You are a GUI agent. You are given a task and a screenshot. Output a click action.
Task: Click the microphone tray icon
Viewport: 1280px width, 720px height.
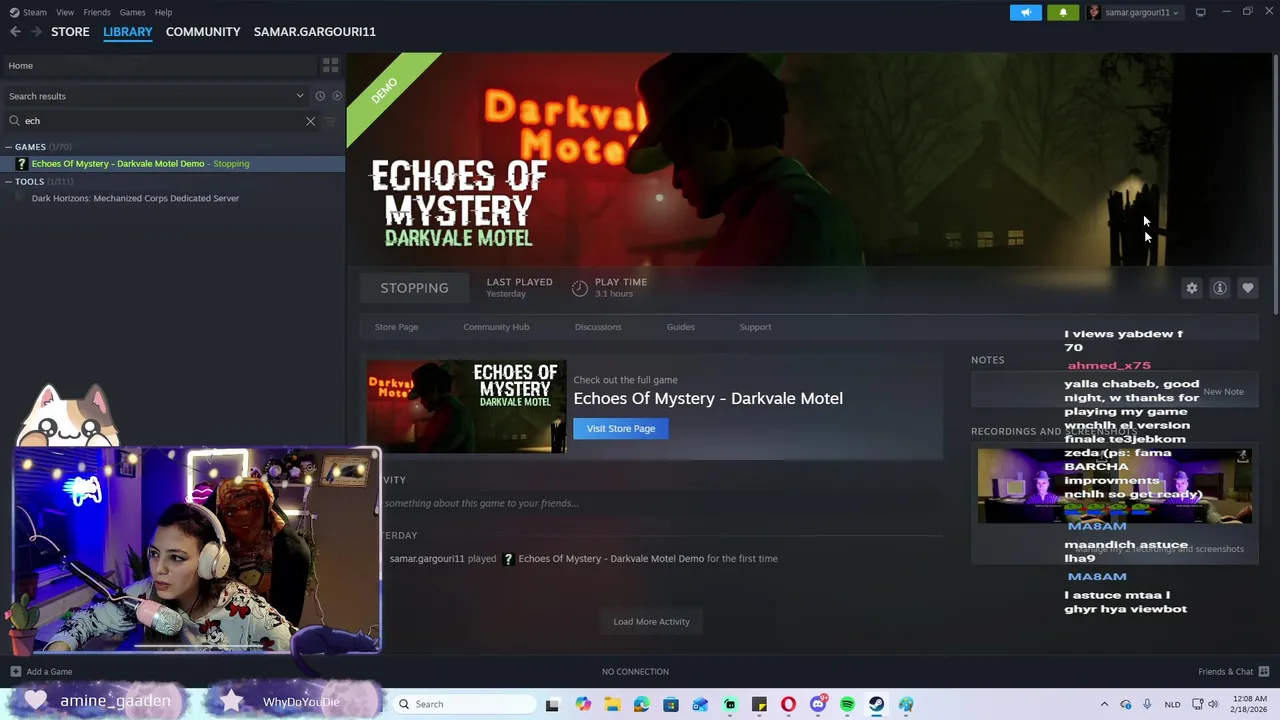[1146, 704]
